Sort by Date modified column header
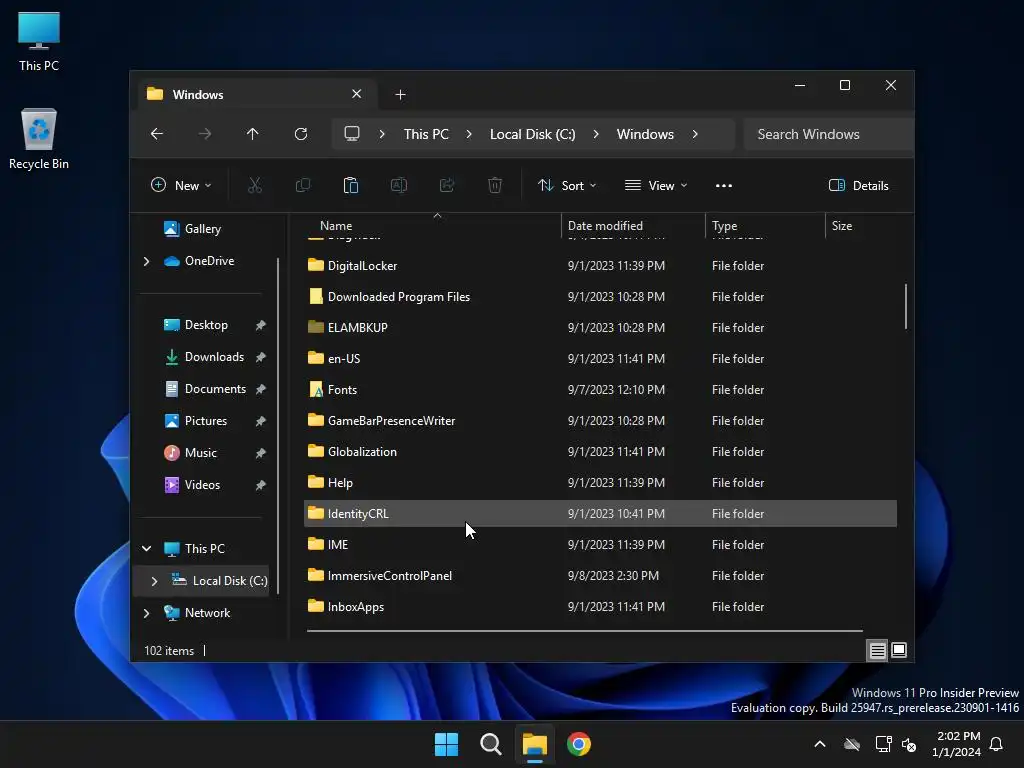The width and height of the screenshot is (1024, 768). click(x=633, y=225)
